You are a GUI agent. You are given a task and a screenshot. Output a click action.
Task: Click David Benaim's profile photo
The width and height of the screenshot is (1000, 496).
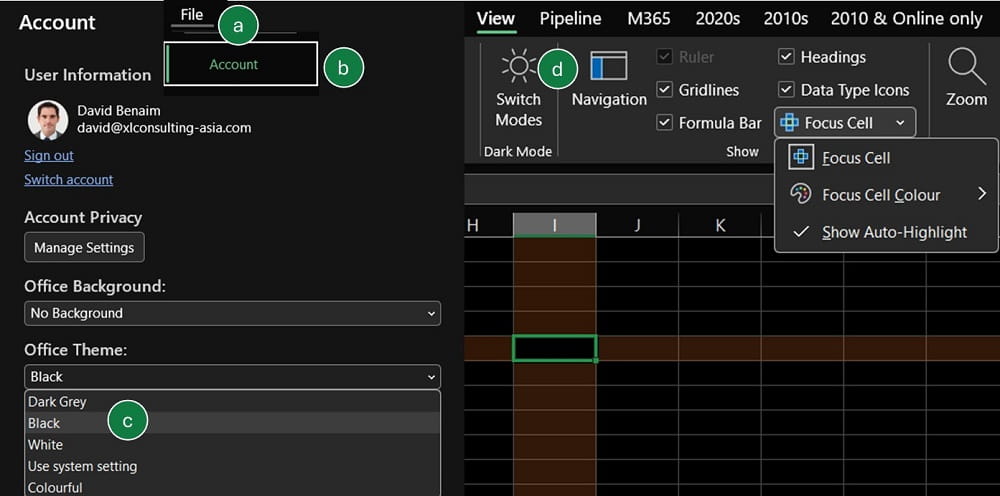pos(48,119)
